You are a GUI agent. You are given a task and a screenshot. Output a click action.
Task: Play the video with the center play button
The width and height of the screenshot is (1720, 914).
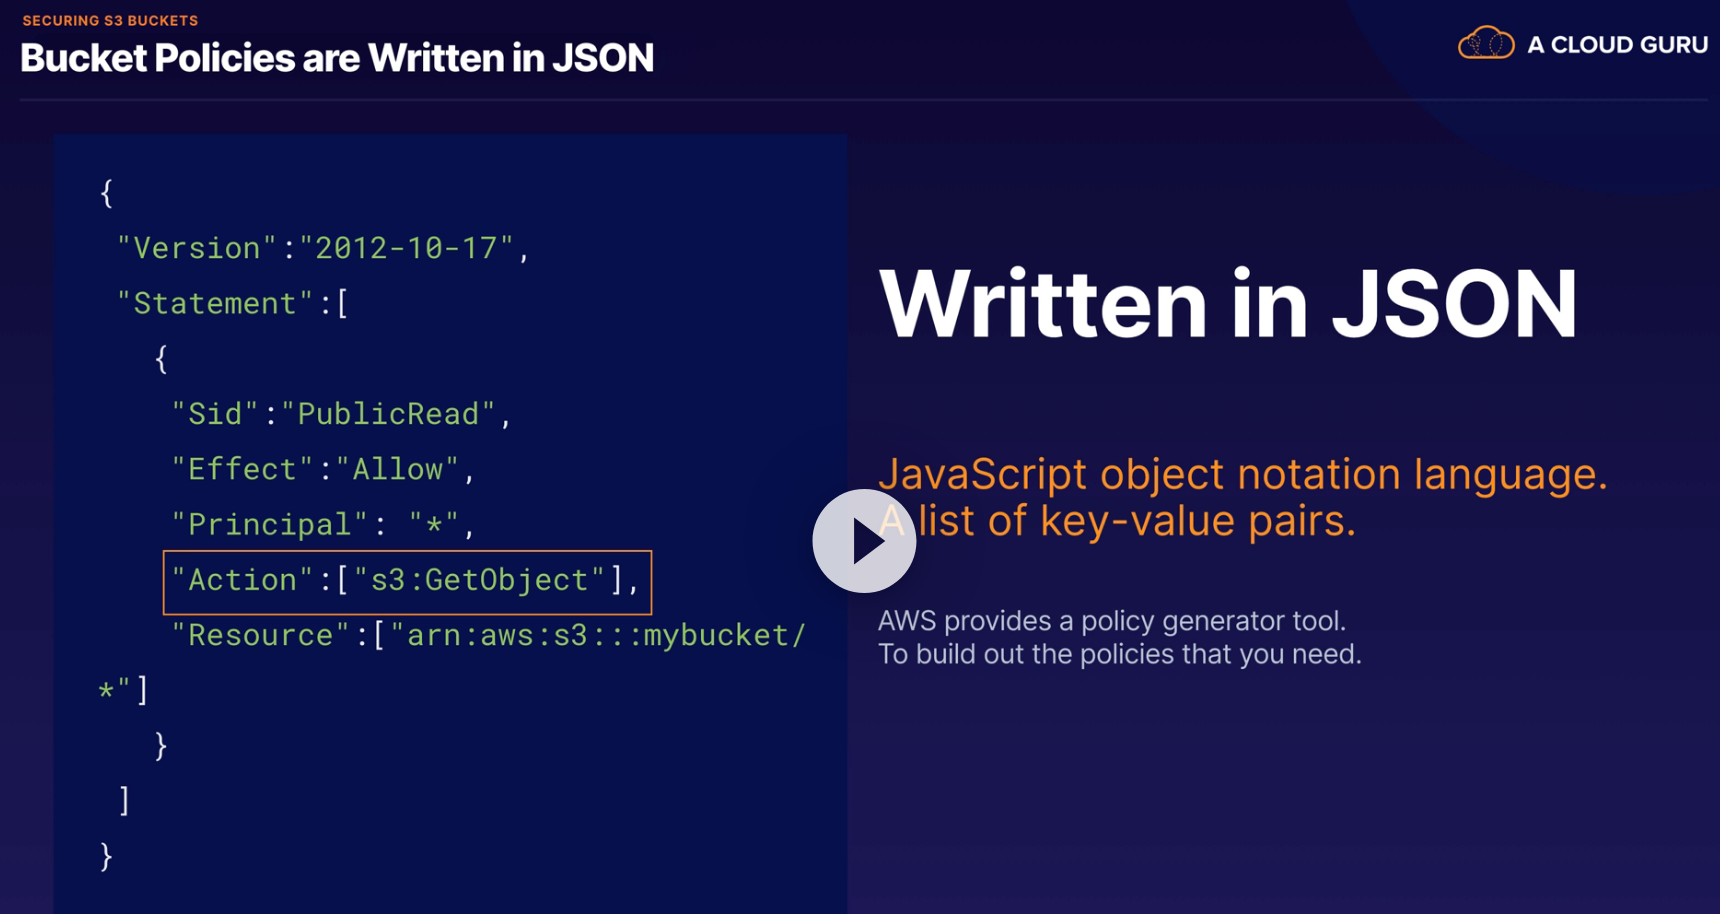coord(864,541)
